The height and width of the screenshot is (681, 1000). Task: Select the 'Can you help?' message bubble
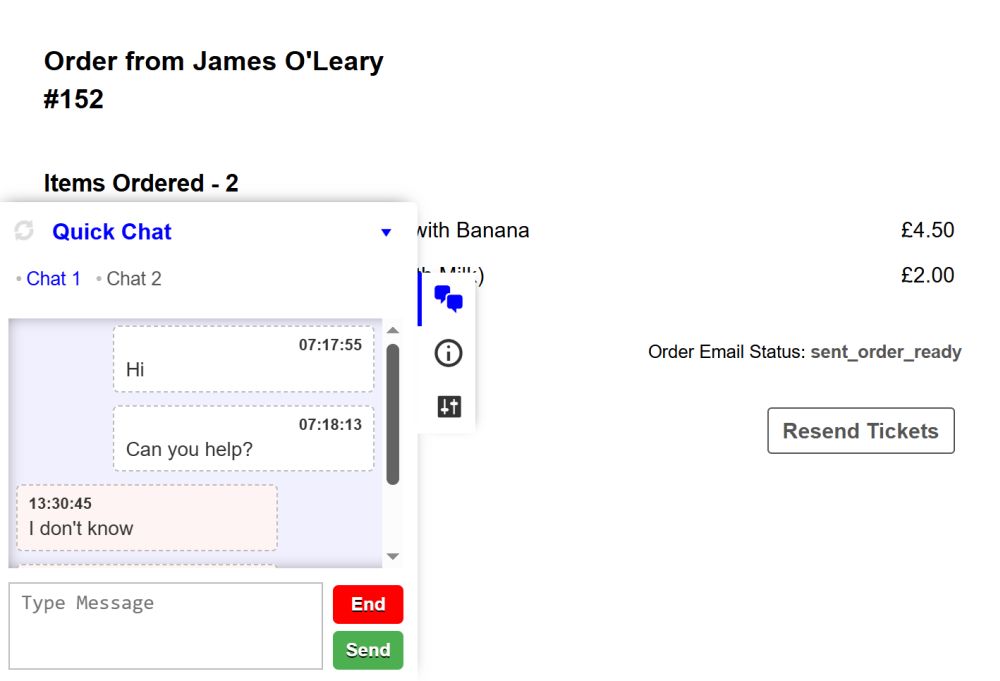tap(244, 439)
